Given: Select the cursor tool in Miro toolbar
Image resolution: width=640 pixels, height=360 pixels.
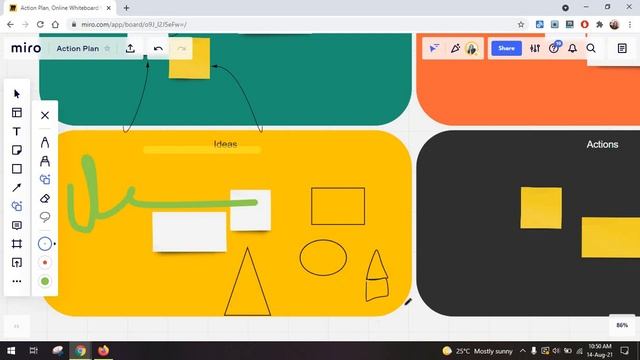Looking at the screenshot, I should point(17,94).
